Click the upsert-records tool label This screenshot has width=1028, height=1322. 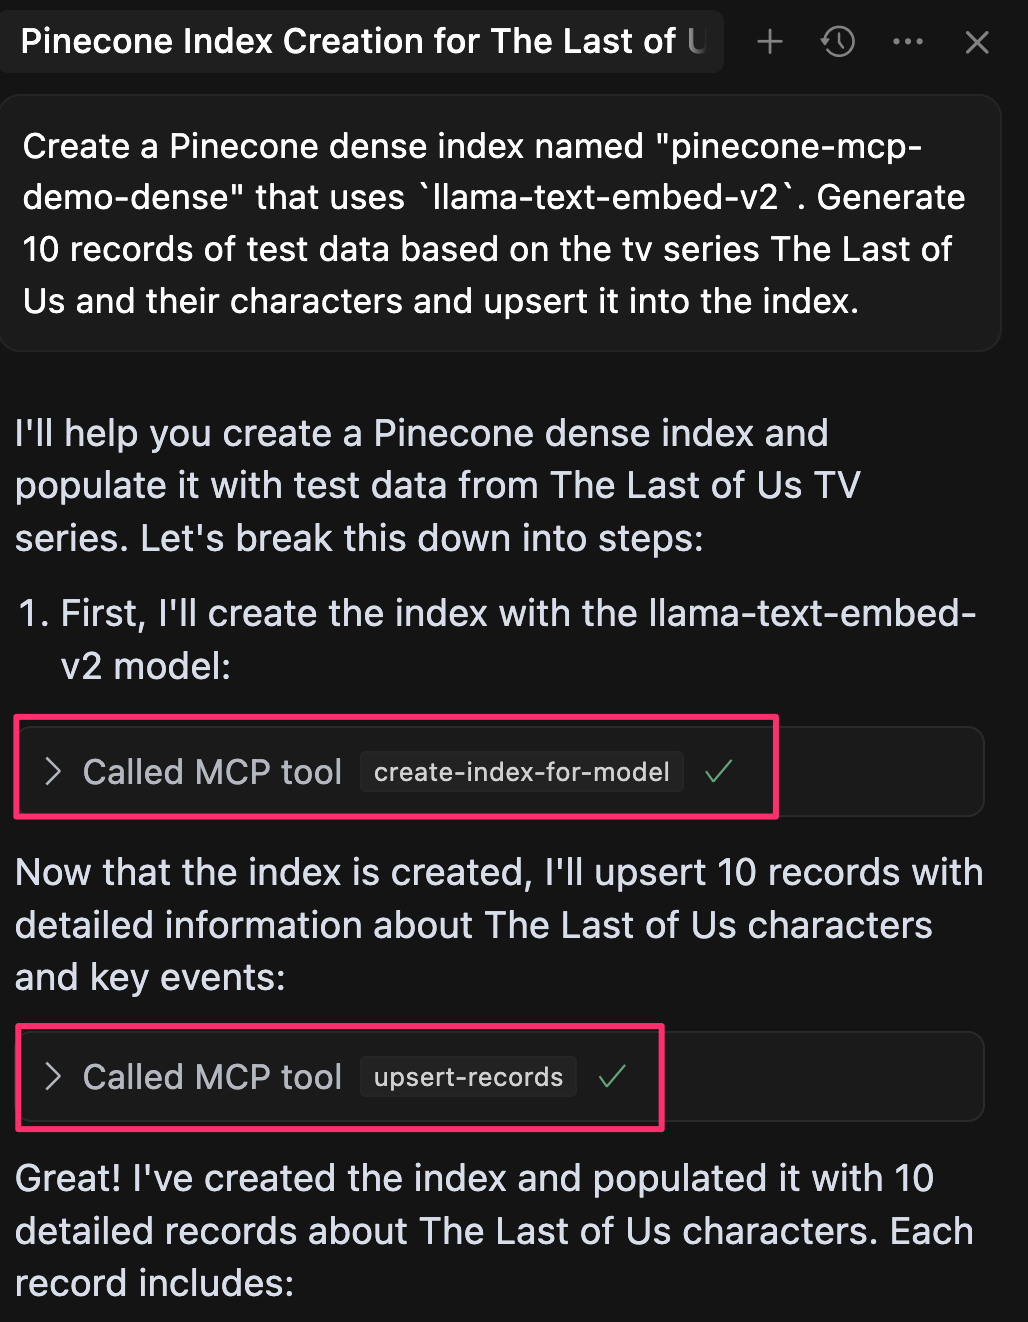[x=467, y=1077]
